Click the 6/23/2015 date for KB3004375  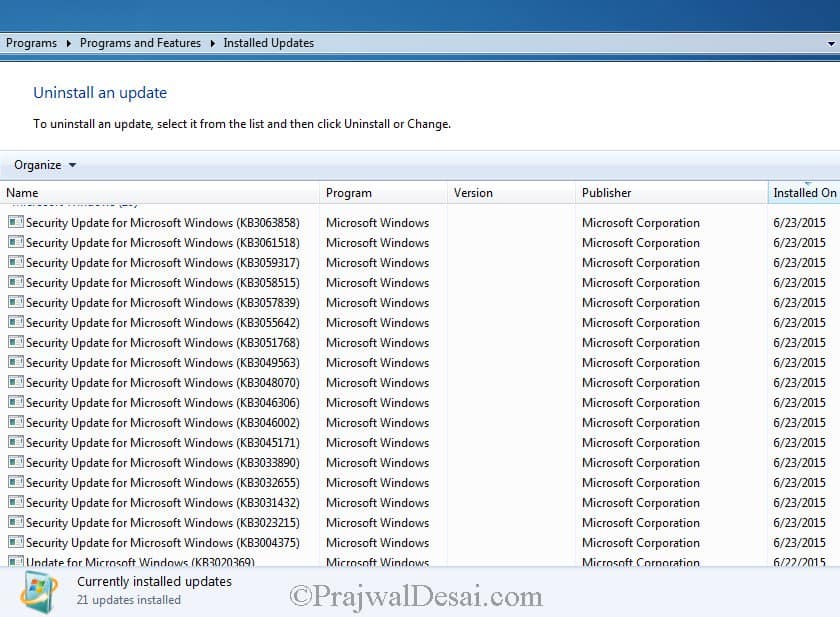(799, 543)
